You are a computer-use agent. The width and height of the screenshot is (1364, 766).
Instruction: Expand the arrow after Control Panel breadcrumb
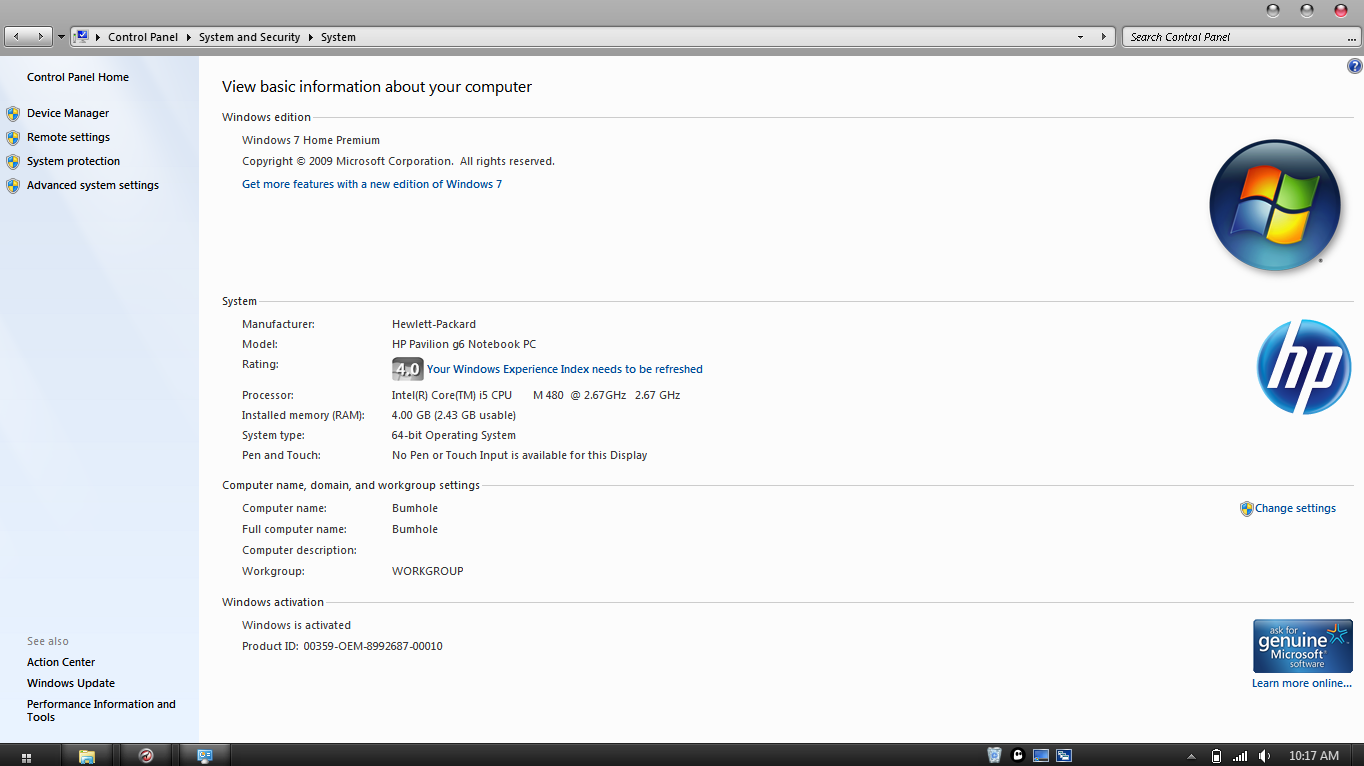[188, 37]
